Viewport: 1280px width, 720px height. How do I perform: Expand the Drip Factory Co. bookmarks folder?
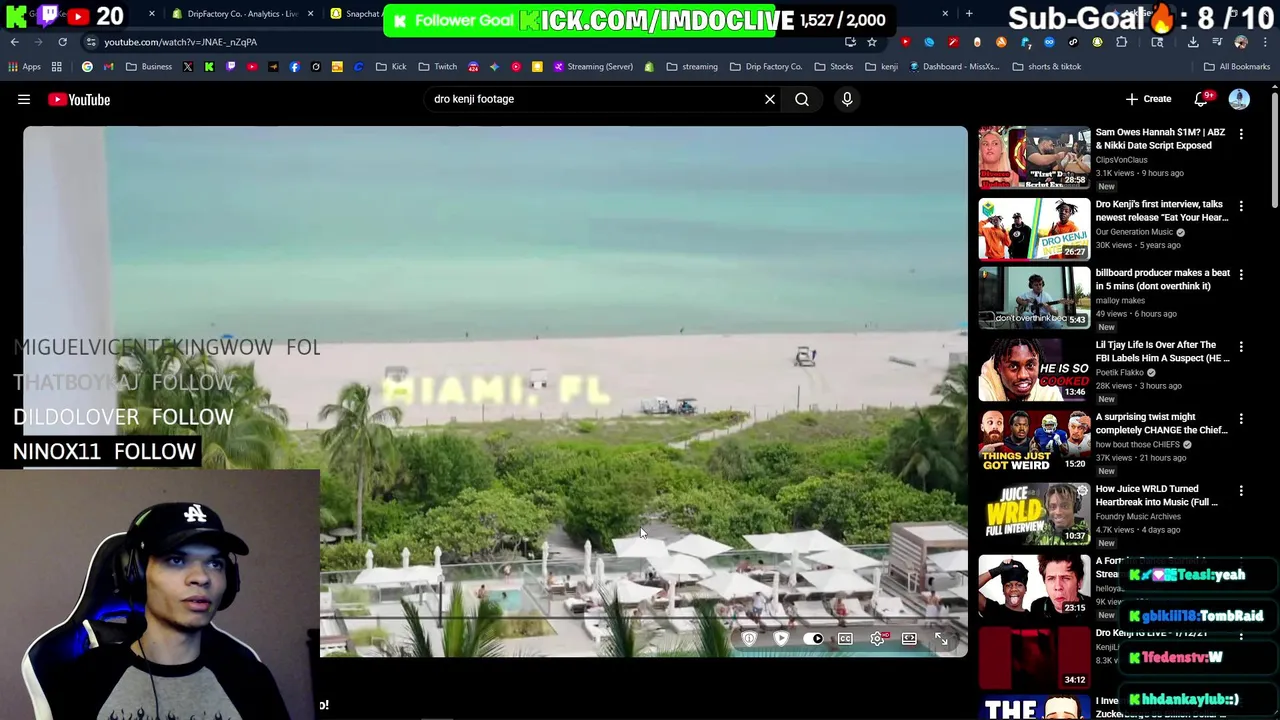click(x=766, y=67)
